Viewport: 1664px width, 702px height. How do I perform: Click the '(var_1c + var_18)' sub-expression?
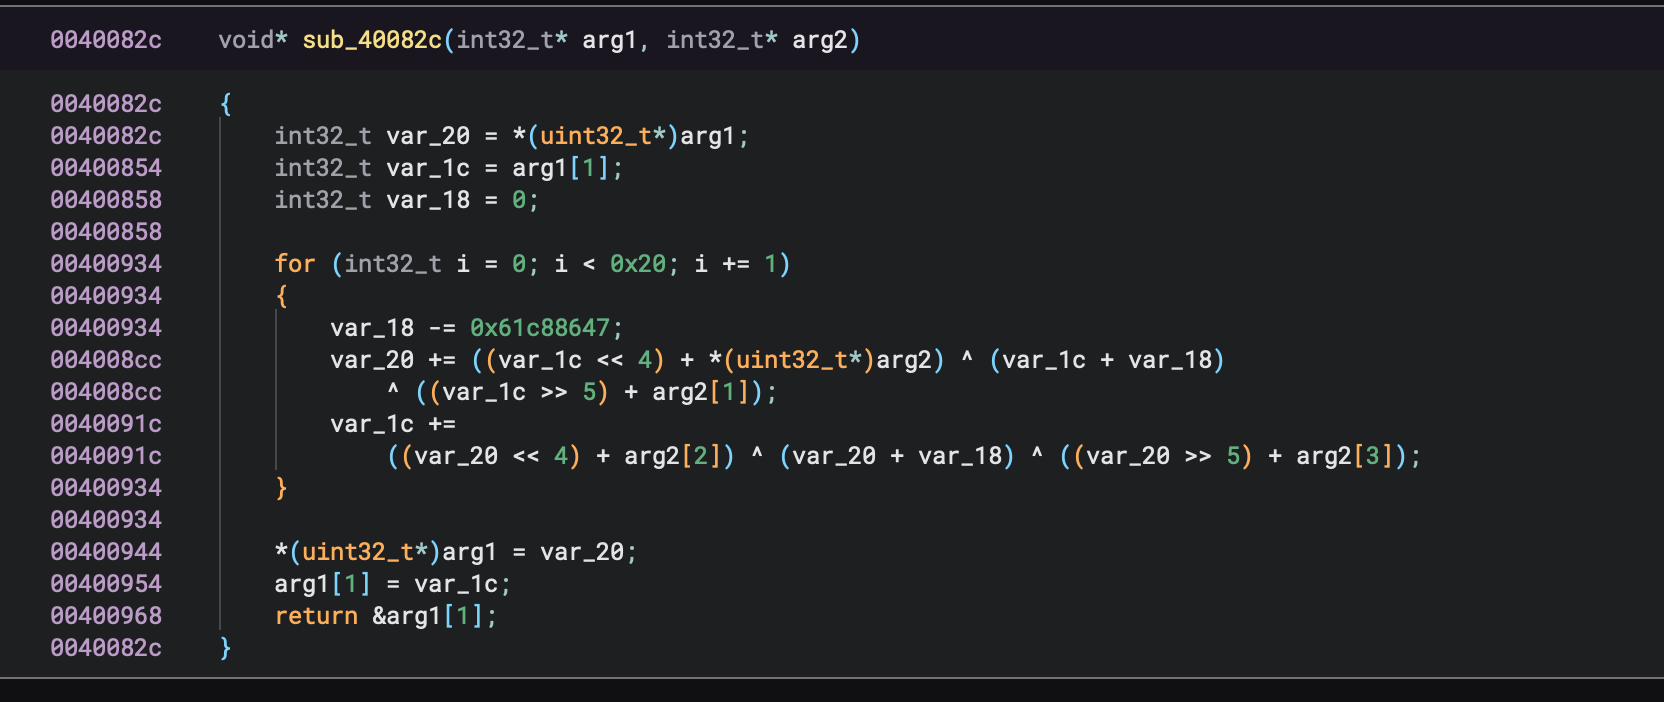1107,360
